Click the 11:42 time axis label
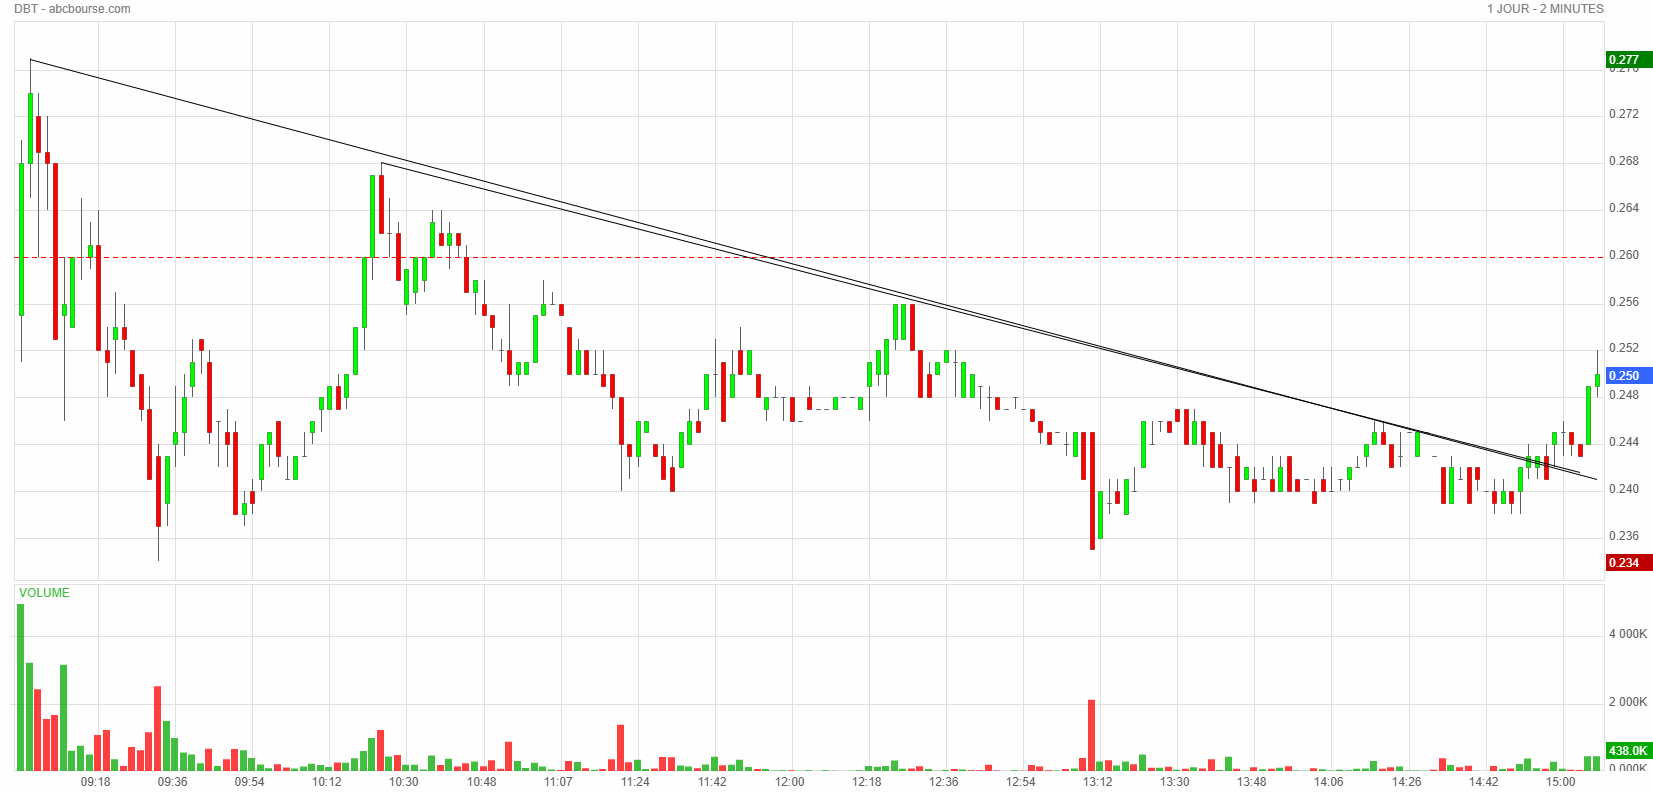Screen dimensions: 1653x792 pyautogui.click(x=712, y=782)
